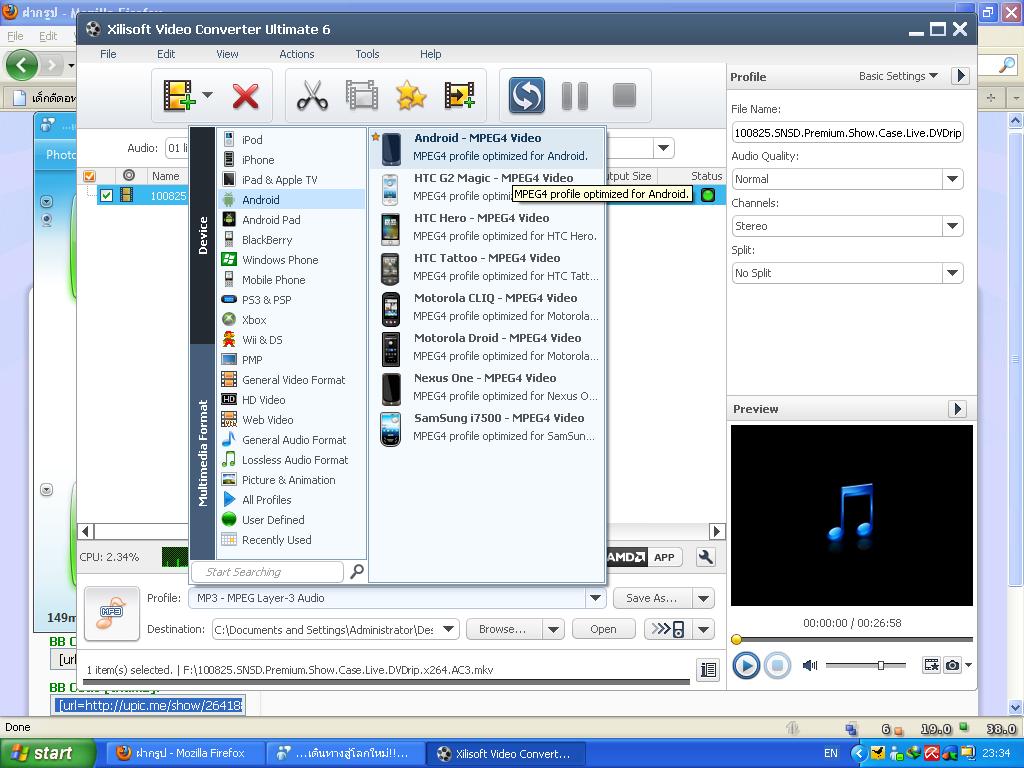The height and width of the screenshot is (768, 1024).
Task: Select the Recently Used profiles category
Action: click(x=291, y=540)
